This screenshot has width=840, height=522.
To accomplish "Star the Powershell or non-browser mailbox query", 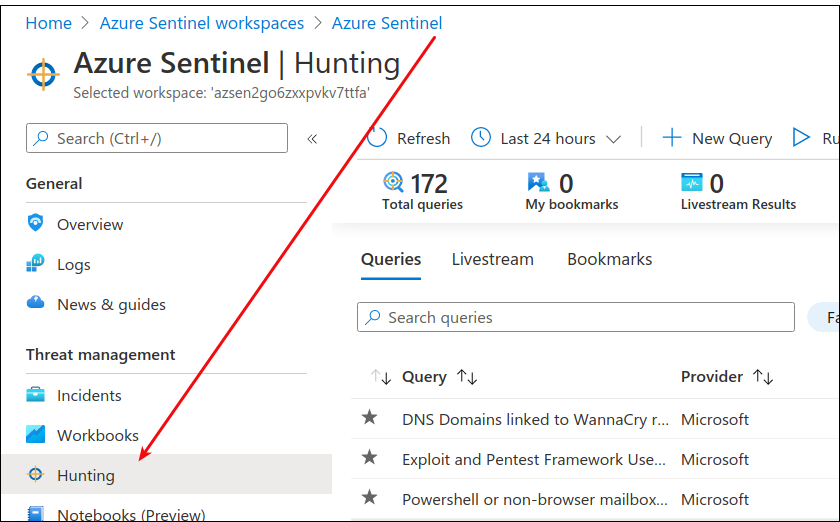I will 370,498.
